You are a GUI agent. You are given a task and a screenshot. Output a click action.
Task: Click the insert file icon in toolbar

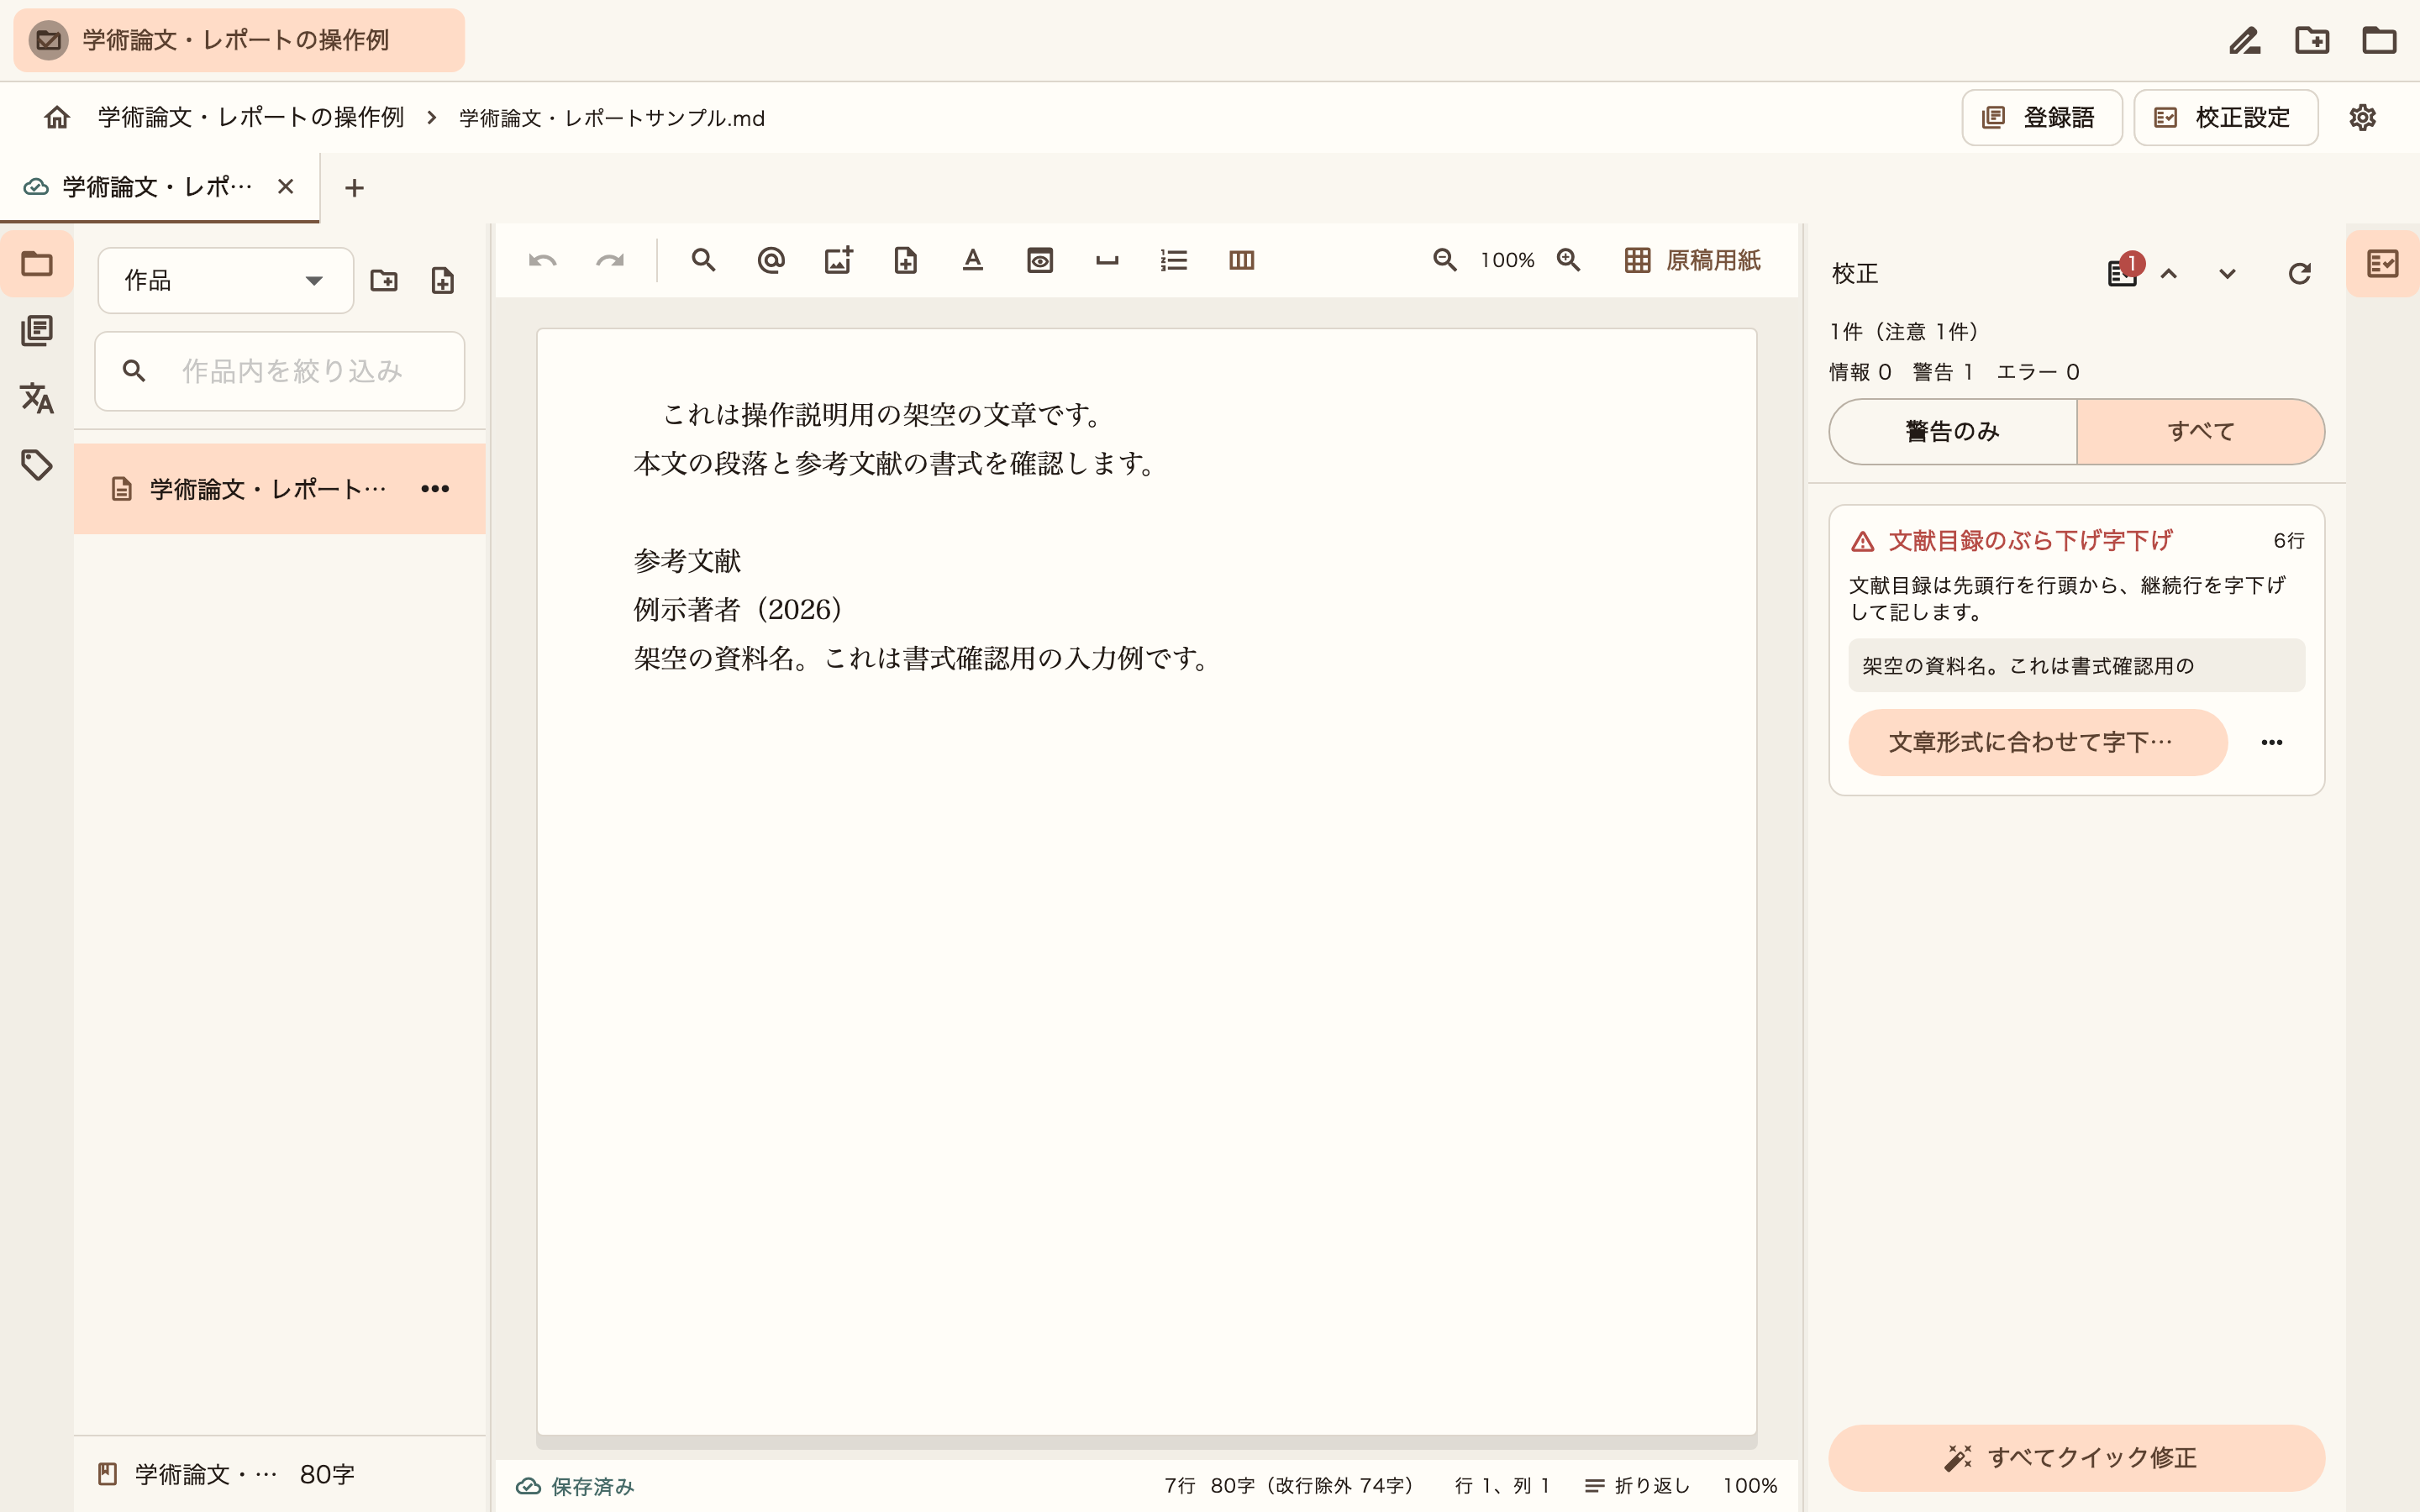(905, 261)
